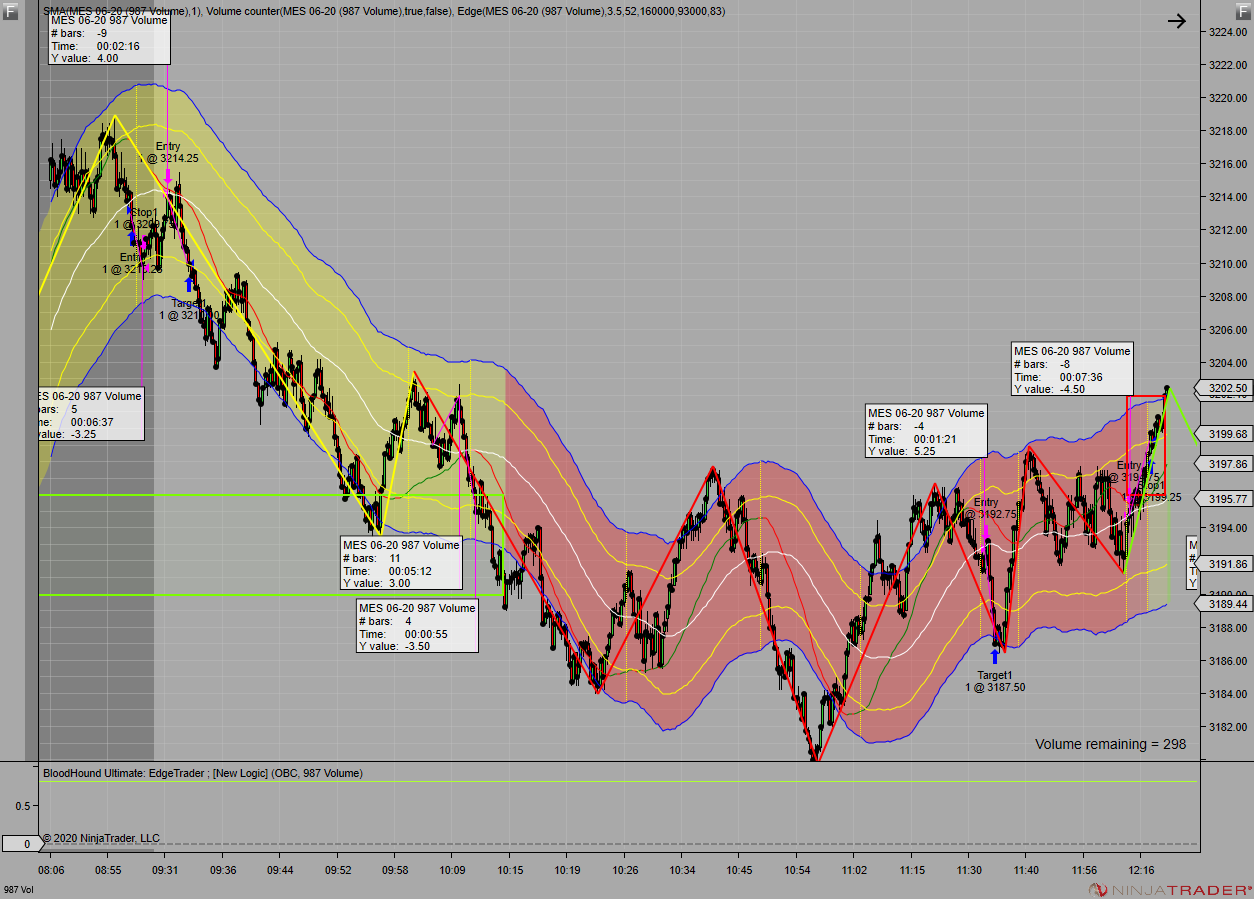Viewport: 1254px width, 899px height.
Task: Click the 11:15 time axis label
Action: [912, 871]
